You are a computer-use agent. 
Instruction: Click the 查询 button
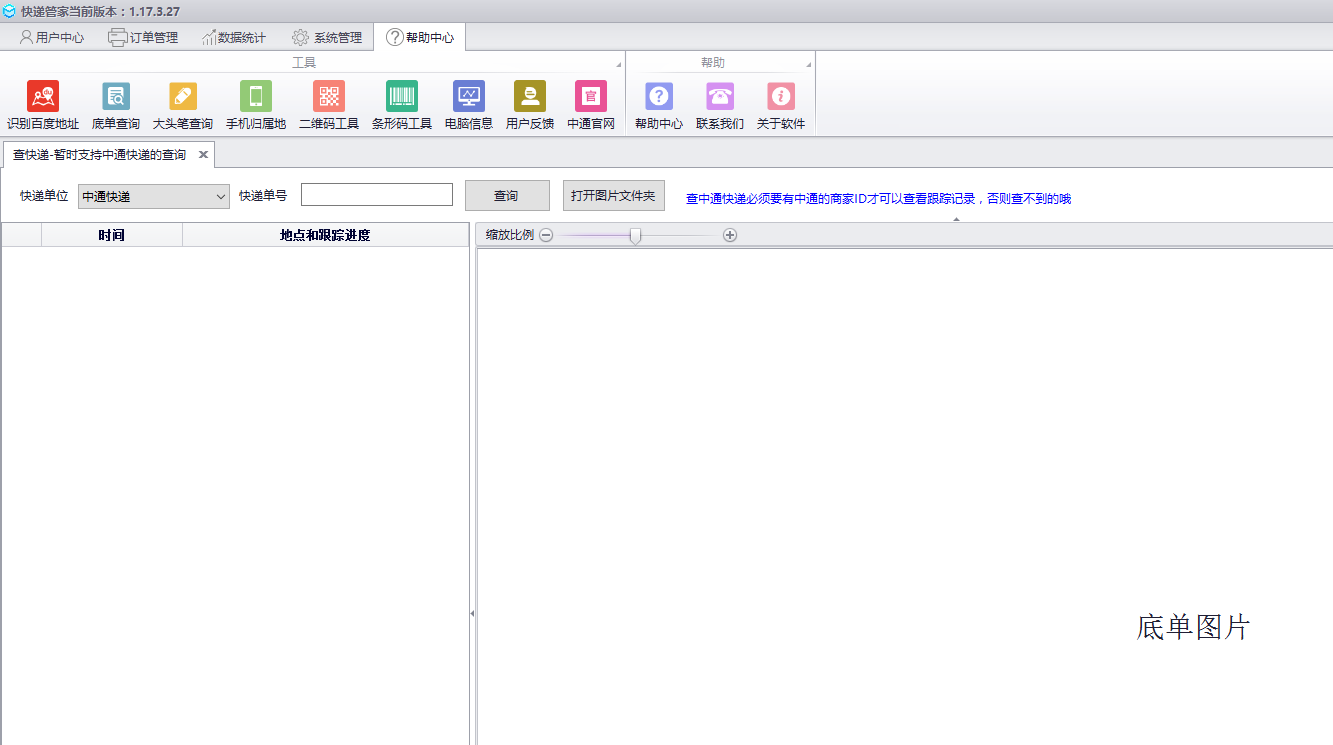pyautogui.click(x=507, y=196)
